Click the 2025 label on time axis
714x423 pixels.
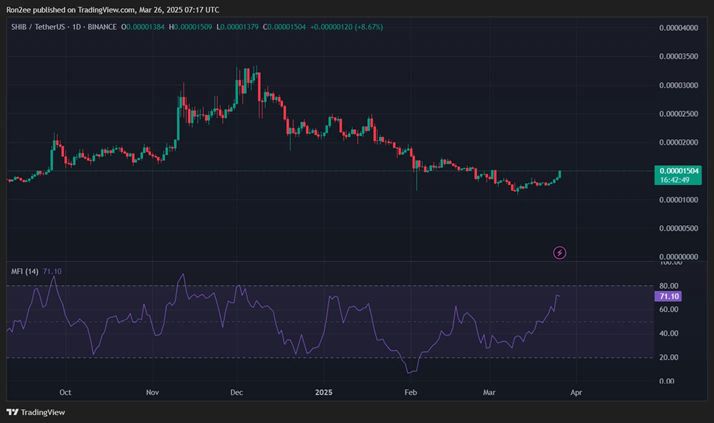324,394
